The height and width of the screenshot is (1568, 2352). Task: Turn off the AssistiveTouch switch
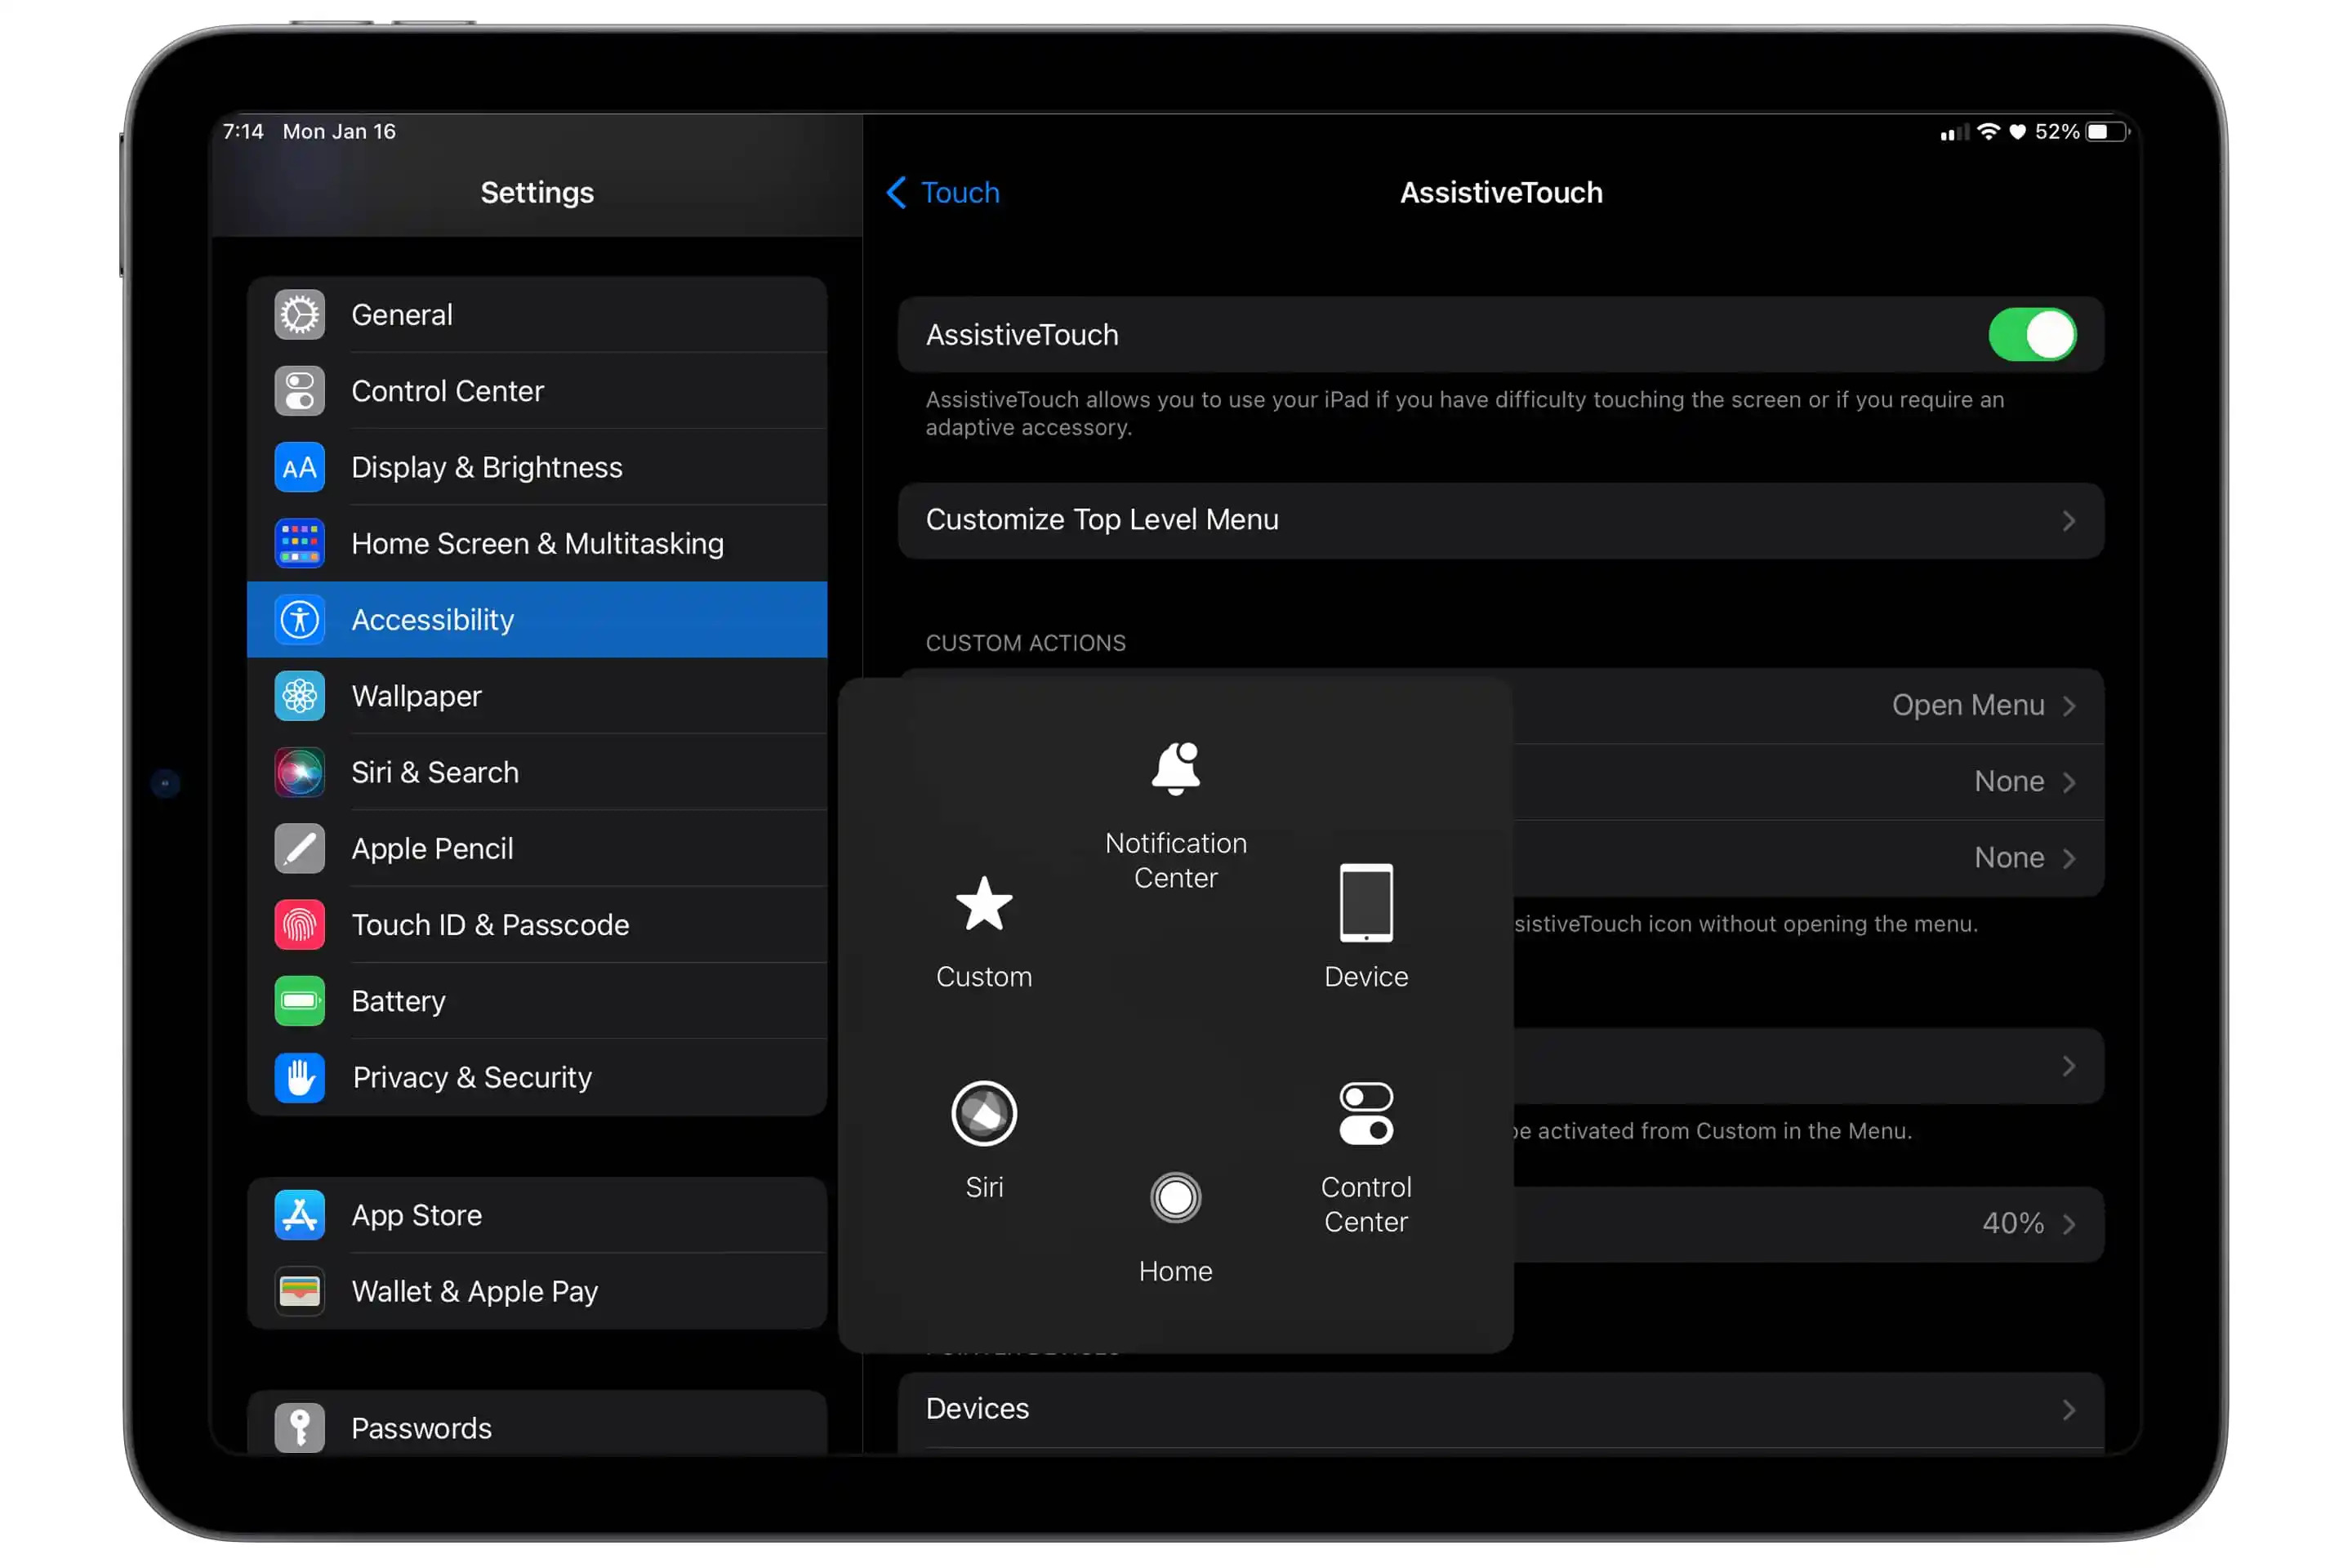click(x=2032, y=335)
